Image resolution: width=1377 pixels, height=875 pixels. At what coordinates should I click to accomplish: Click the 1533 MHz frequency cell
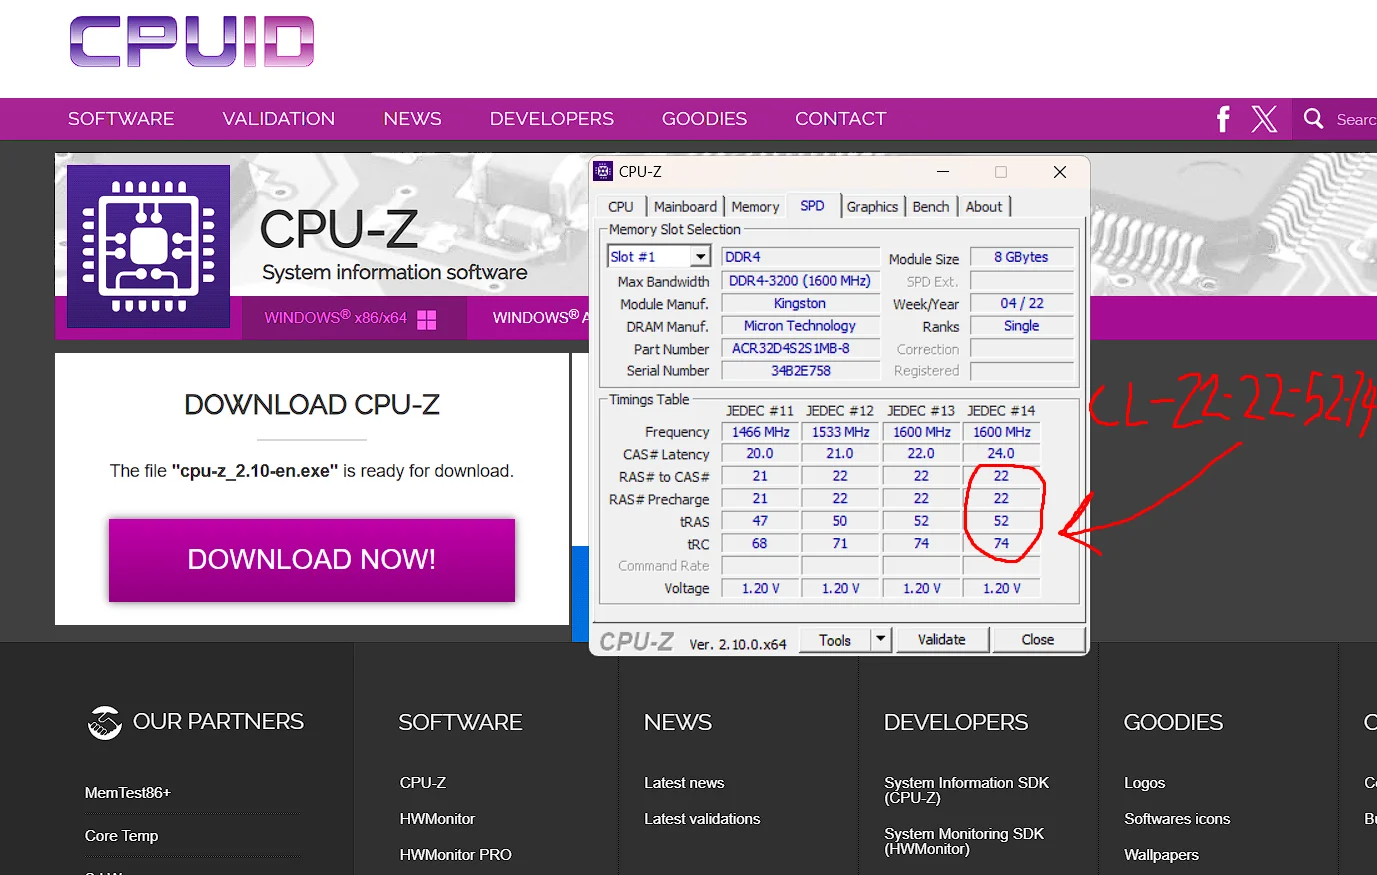pos(840,432)
